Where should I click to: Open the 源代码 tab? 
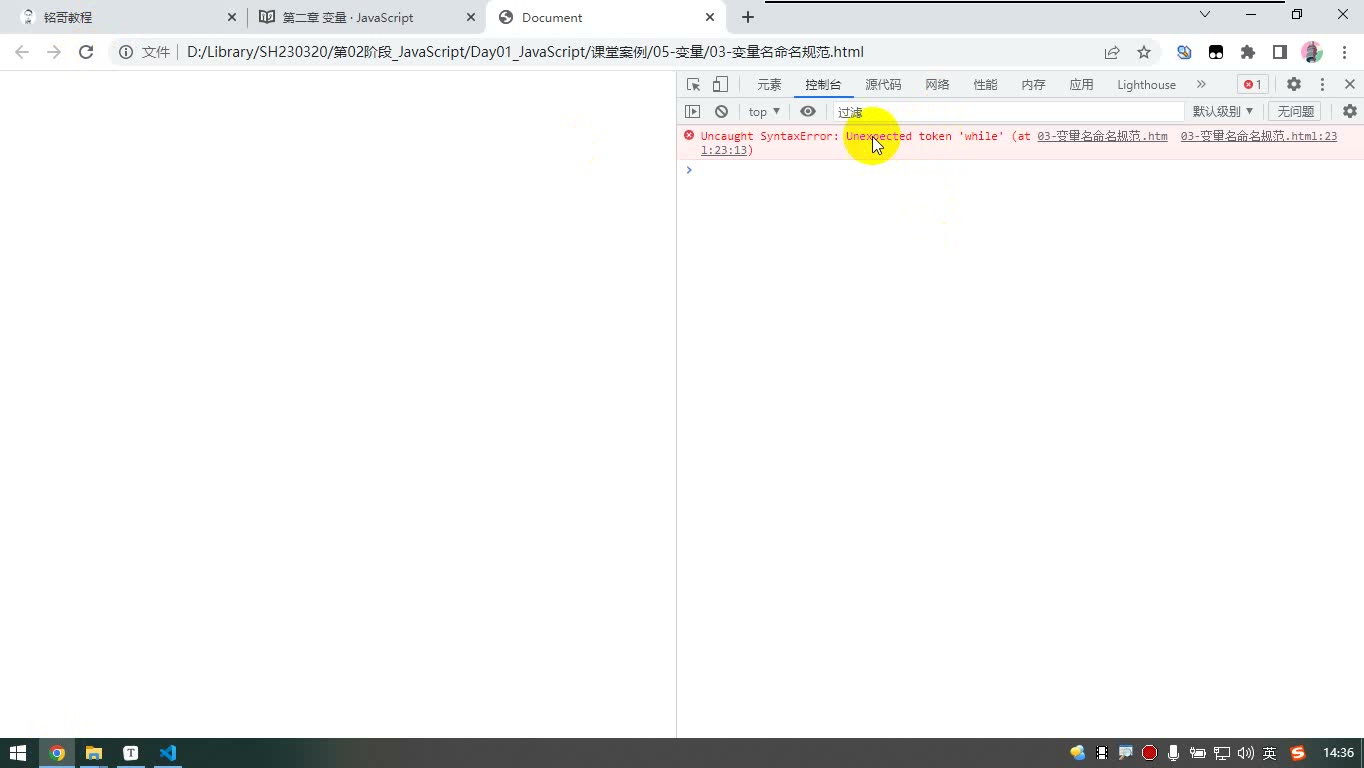click(x=883, y=85)
